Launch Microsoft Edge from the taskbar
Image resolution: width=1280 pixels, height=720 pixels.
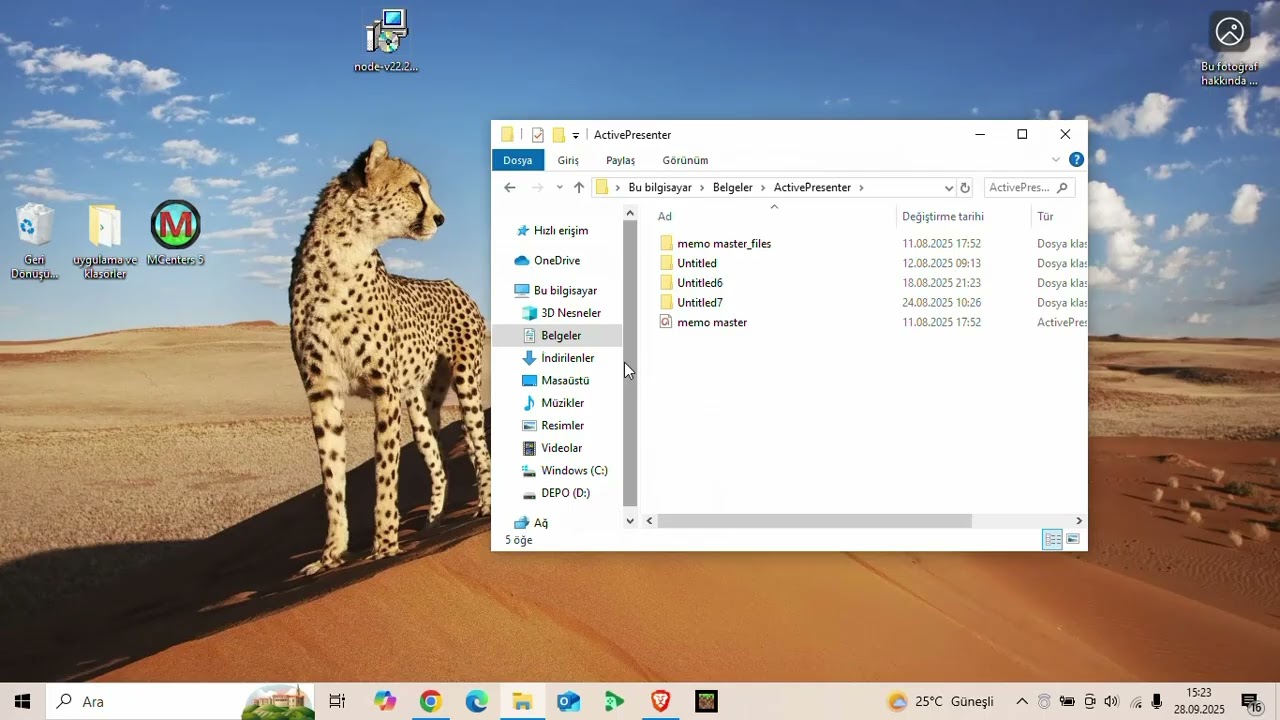(x=477, y=702)
